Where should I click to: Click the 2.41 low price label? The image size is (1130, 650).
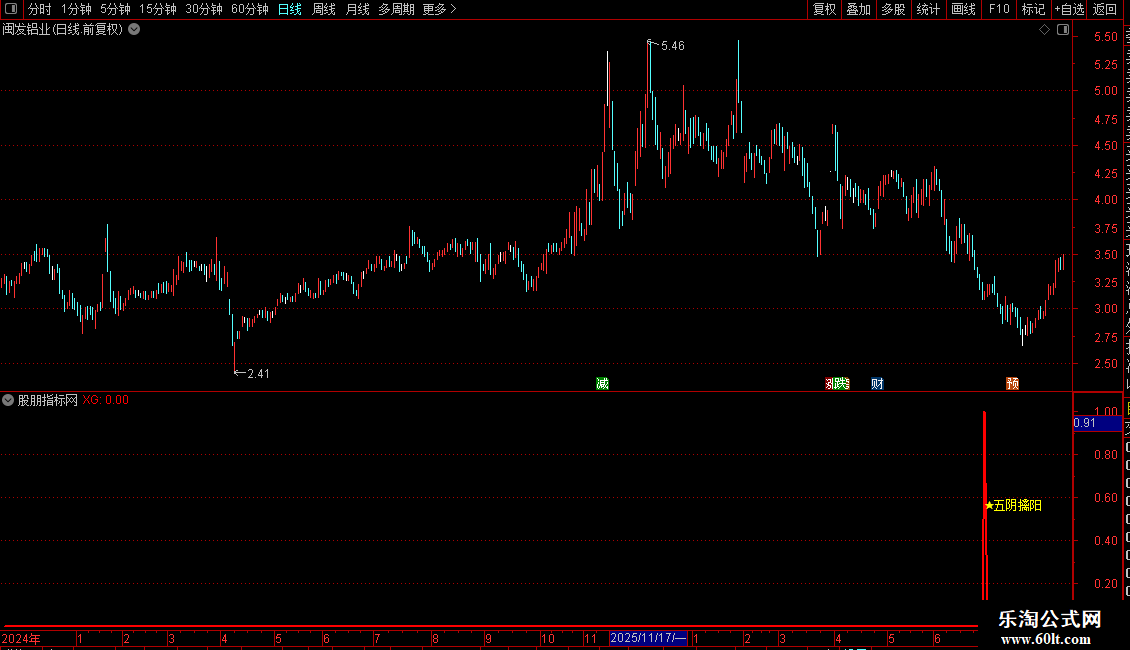(258, 373)
